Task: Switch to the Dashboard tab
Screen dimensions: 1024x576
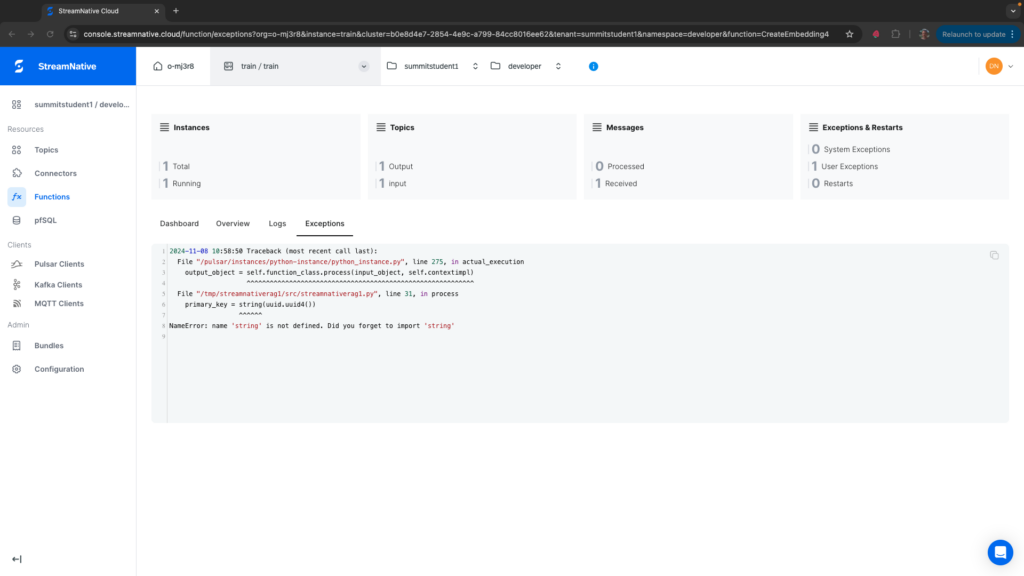Action: [x=179, y=223]
